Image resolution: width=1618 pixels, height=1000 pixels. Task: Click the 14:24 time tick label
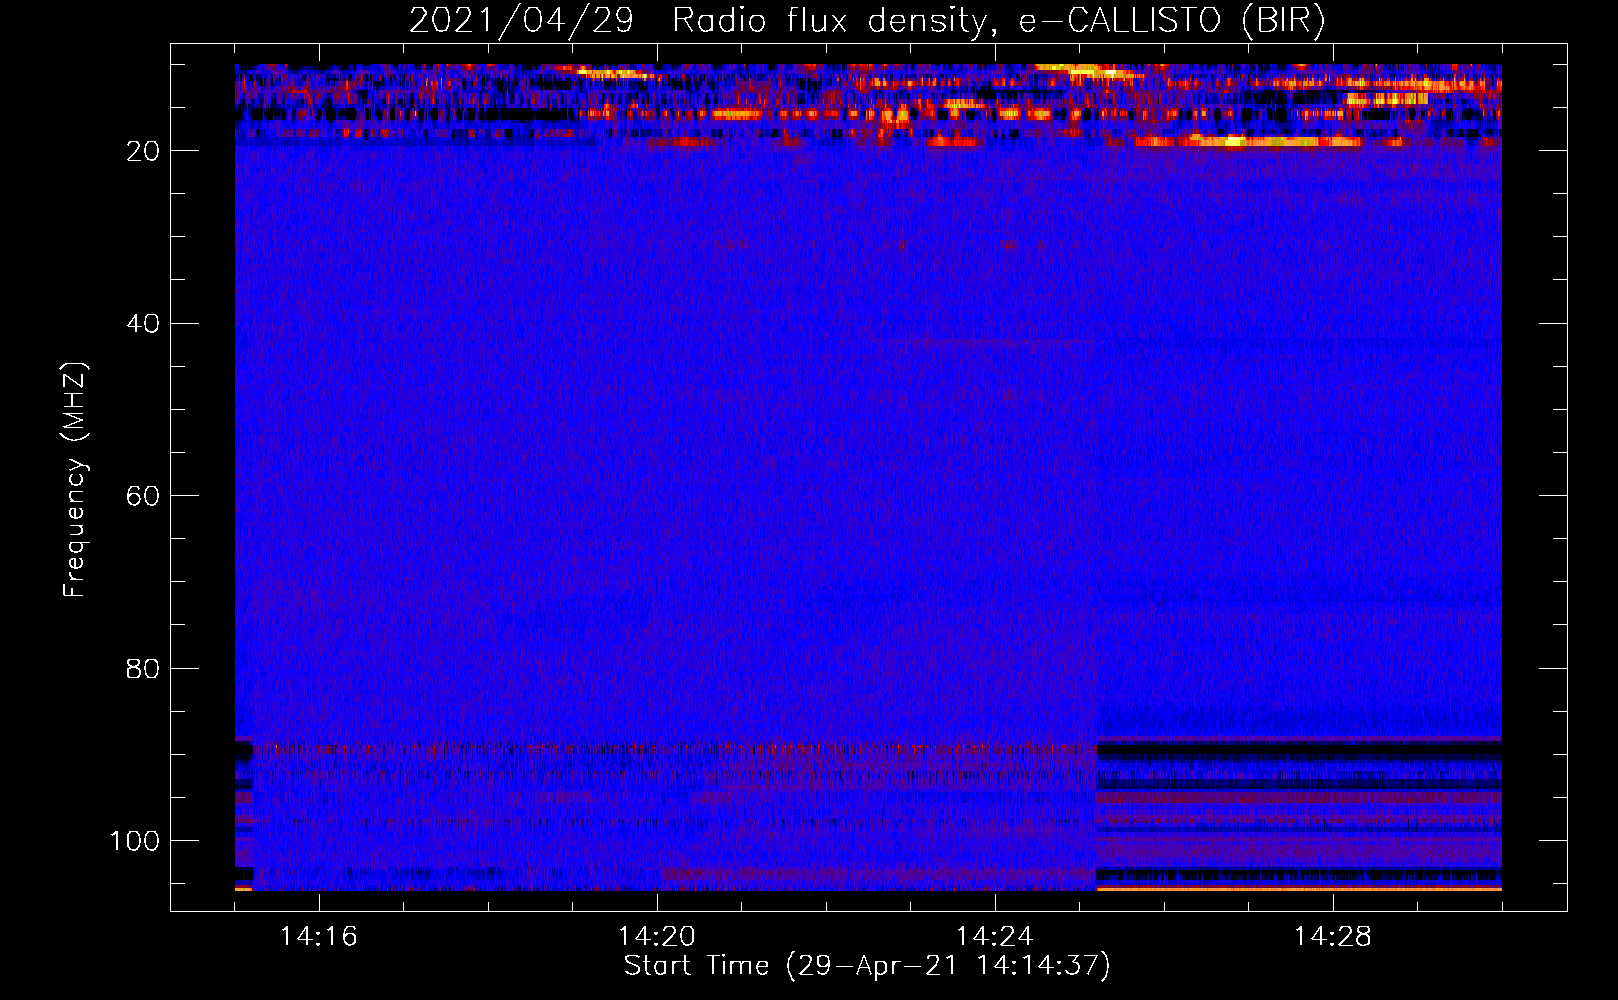(x=994, y=936)
